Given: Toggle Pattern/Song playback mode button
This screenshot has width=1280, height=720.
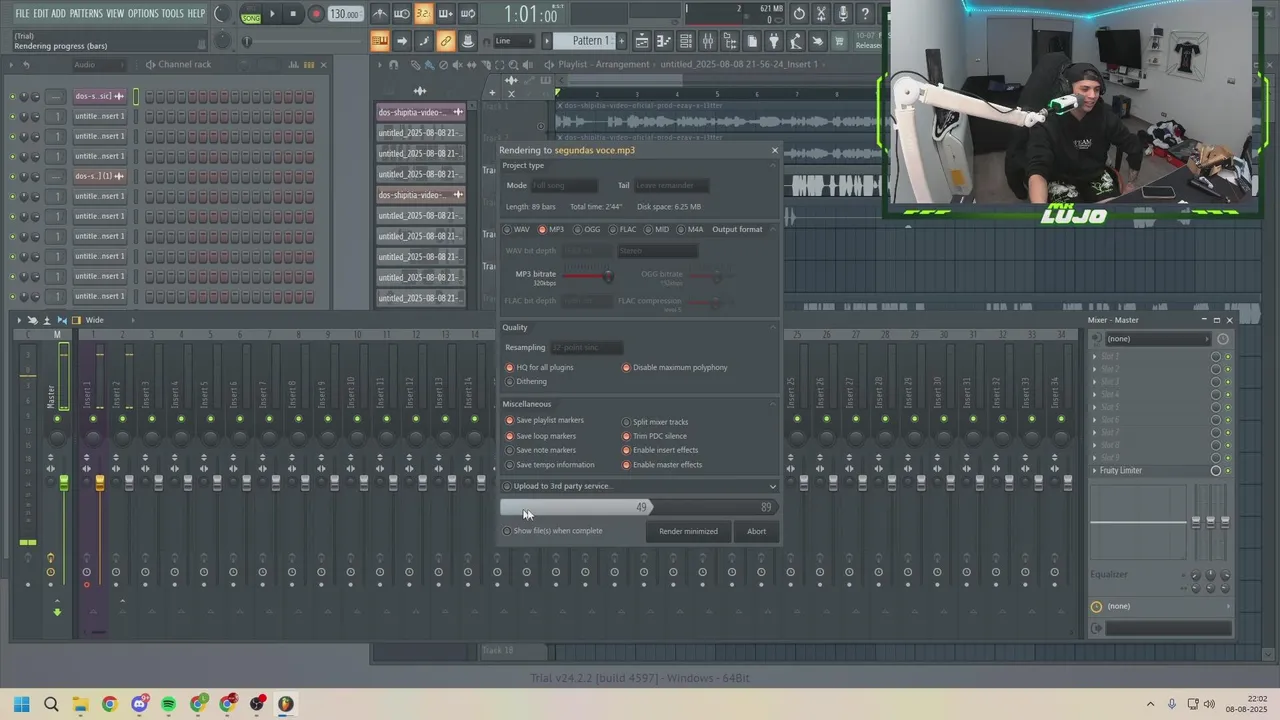Looking at the screenshot, I should coord(251,14).
